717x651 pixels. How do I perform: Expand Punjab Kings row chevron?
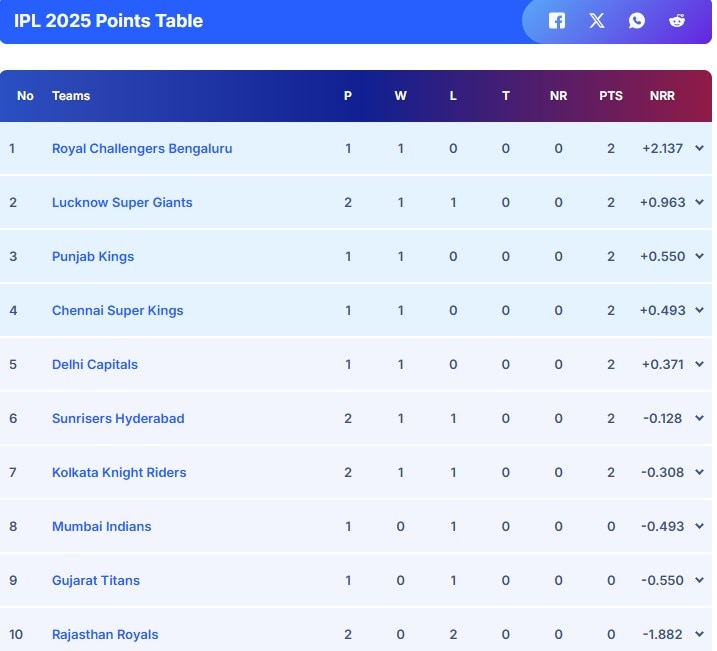699,256
